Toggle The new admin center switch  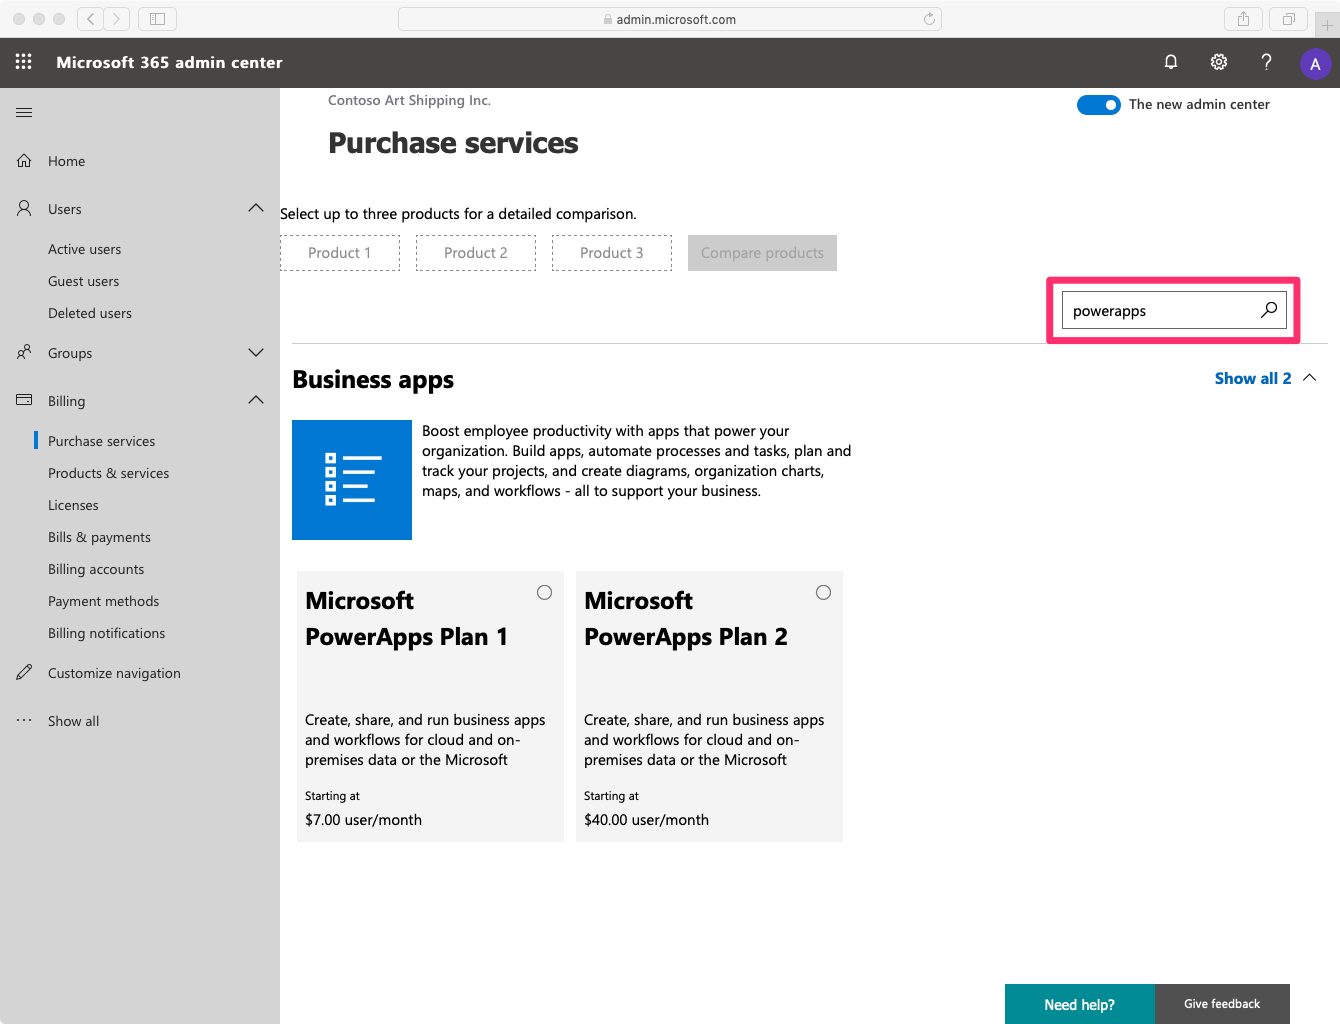click(1098, 105)
